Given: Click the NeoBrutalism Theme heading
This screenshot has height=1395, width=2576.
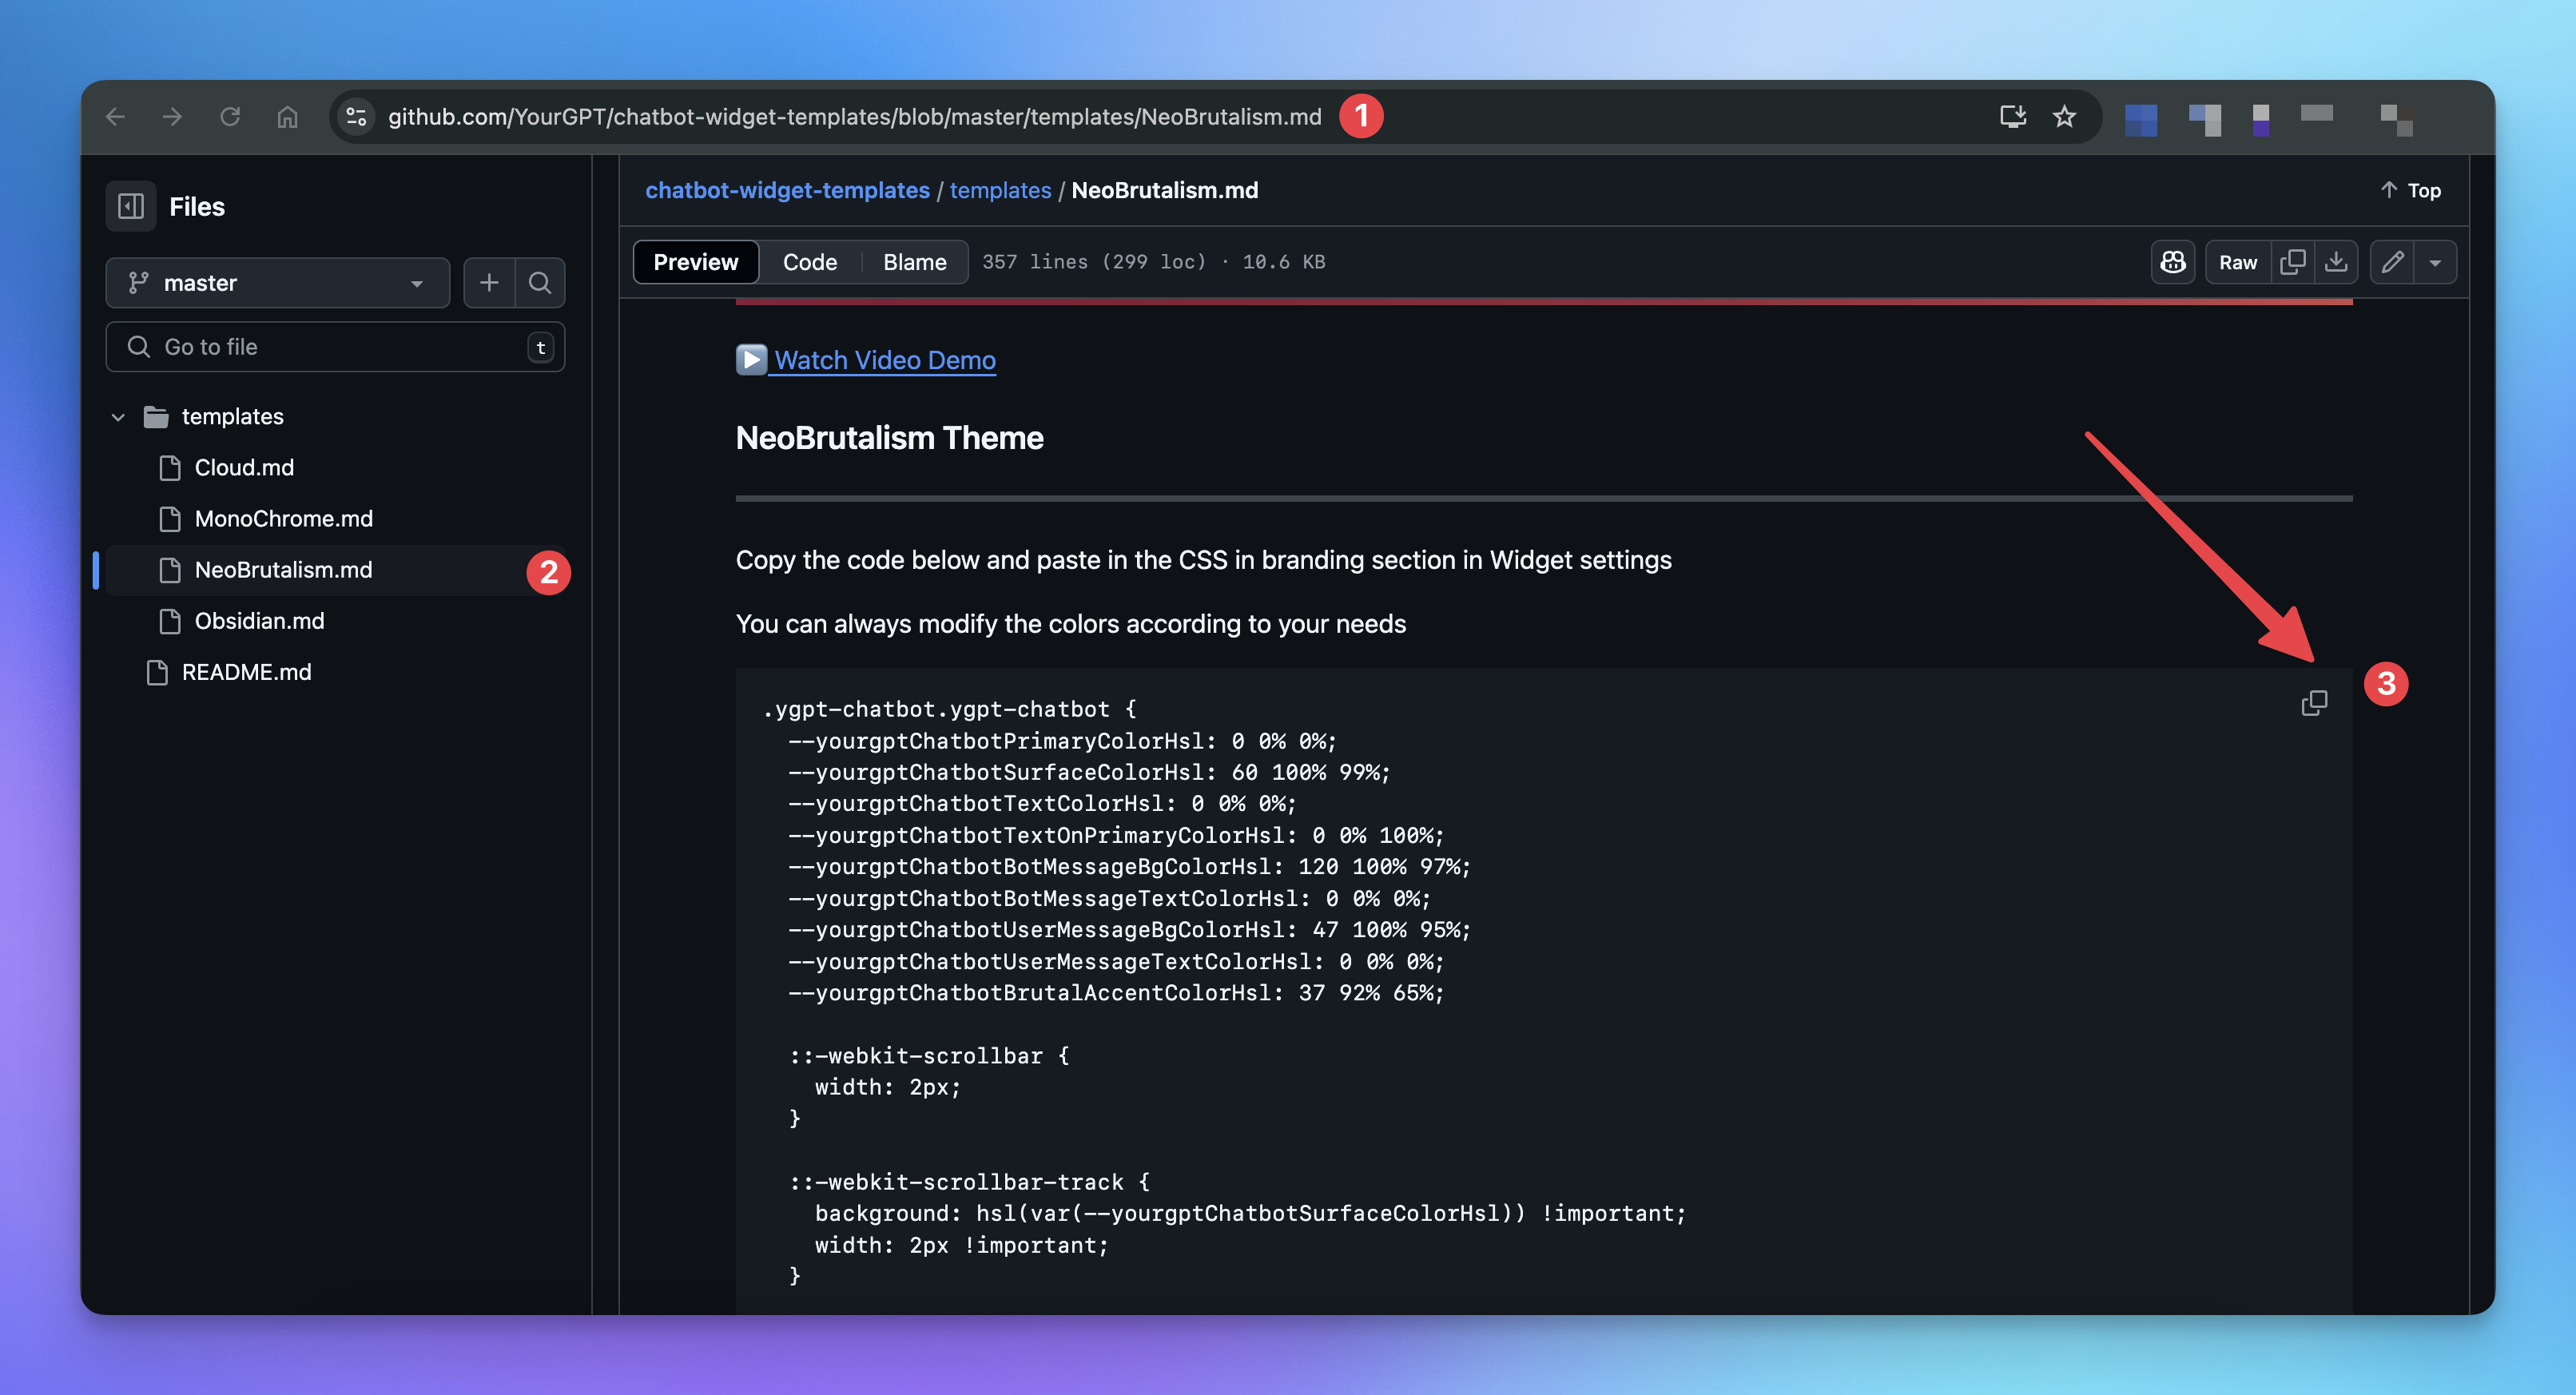Looking at the screenshot, I should tap(889, 438).
